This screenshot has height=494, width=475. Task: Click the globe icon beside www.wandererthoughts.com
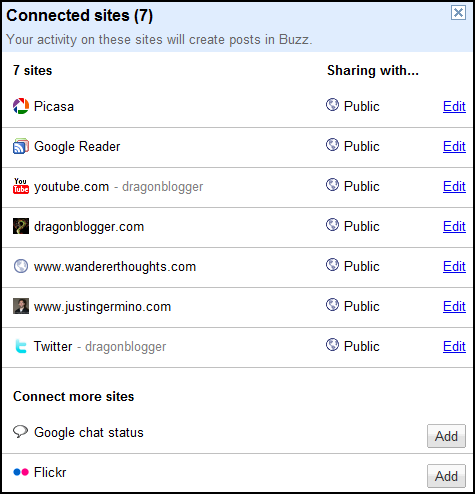tap(21, 266)
